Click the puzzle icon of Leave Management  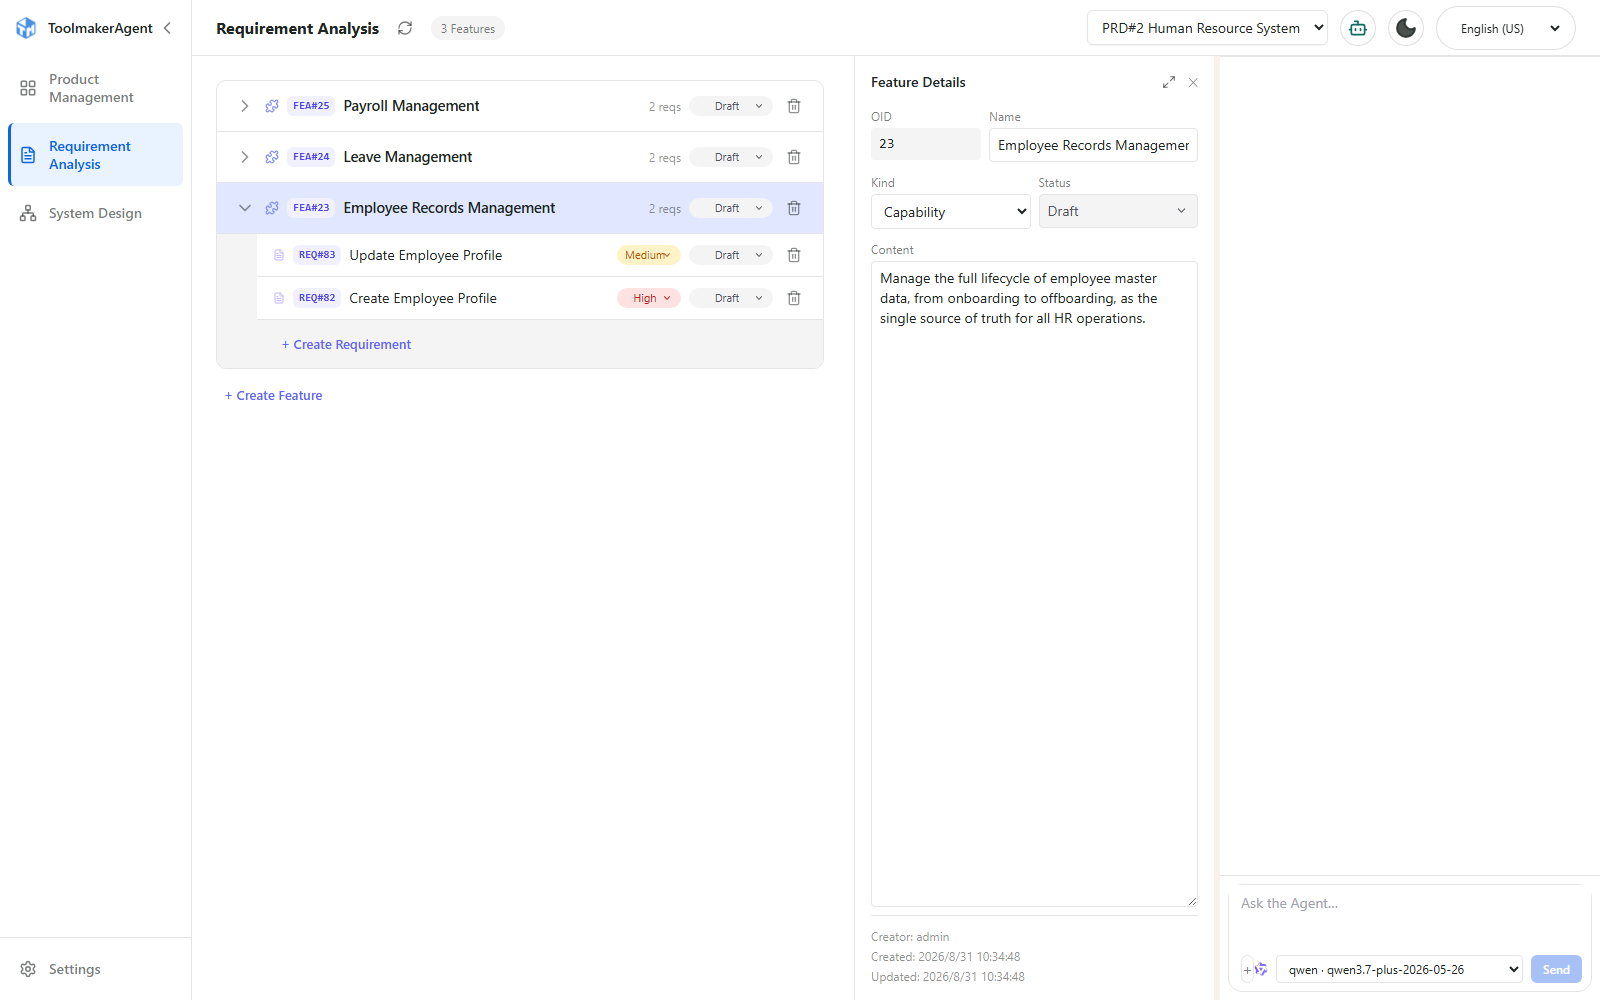pyautogui.click(x=272, y=157)
